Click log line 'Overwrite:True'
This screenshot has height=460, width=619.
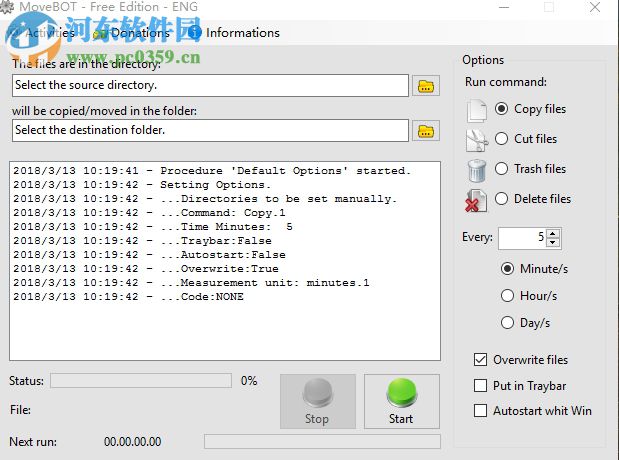pyautogui.click(x=146, y=269)
